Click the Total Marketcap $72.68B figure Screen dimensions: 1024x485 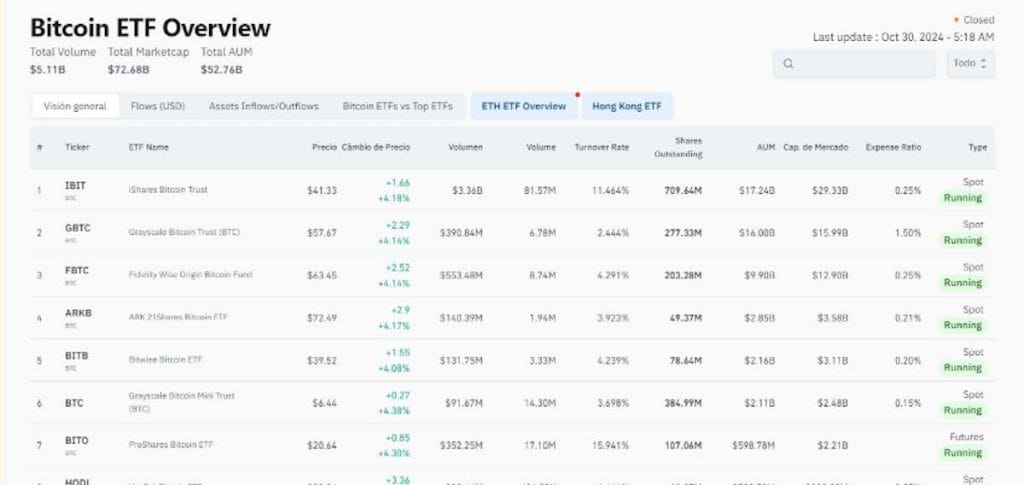tap(129, 70)
